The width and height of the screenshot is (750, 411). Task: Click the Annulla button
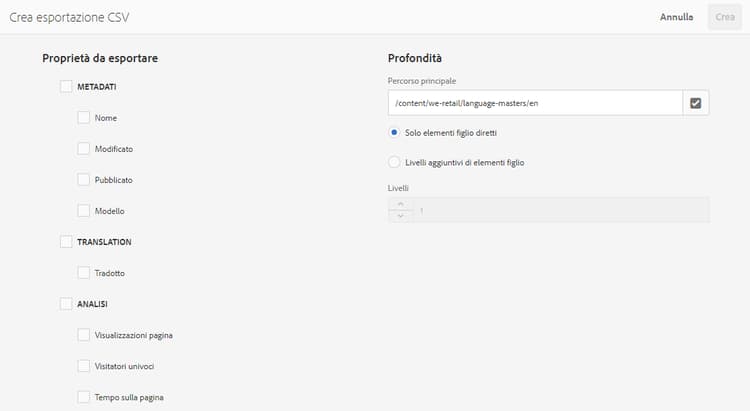tap(676, 17)
